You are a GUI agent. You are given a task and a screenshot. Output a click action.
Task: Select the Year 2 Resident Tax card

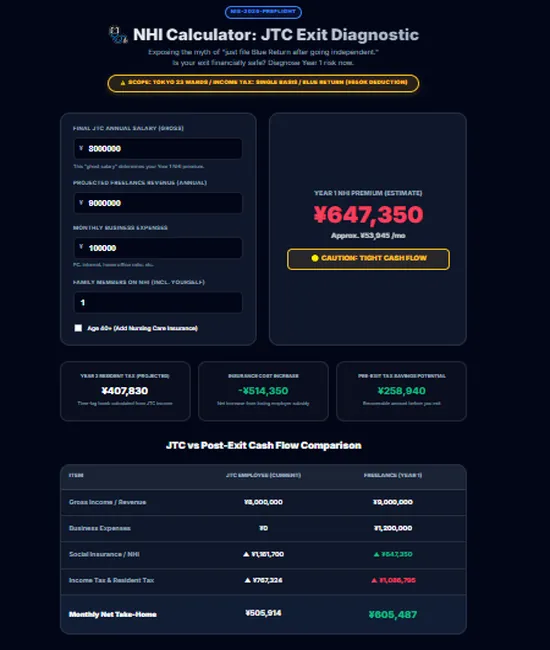click(x=125, y=391)
